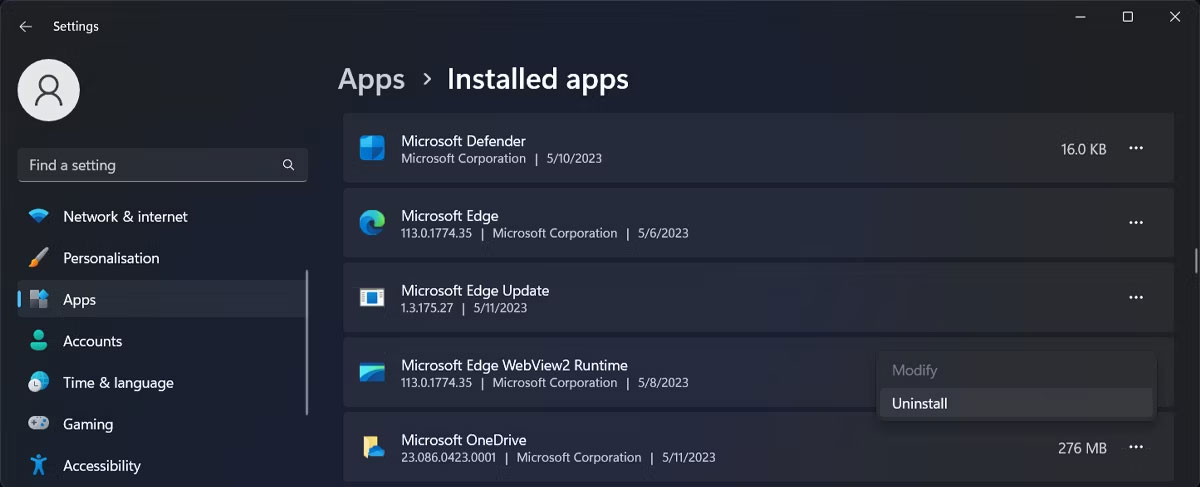Viewport: 1200px width, 487px height.
Task: Click the Microsoft Edge app icon
Action: coord(372,224)
